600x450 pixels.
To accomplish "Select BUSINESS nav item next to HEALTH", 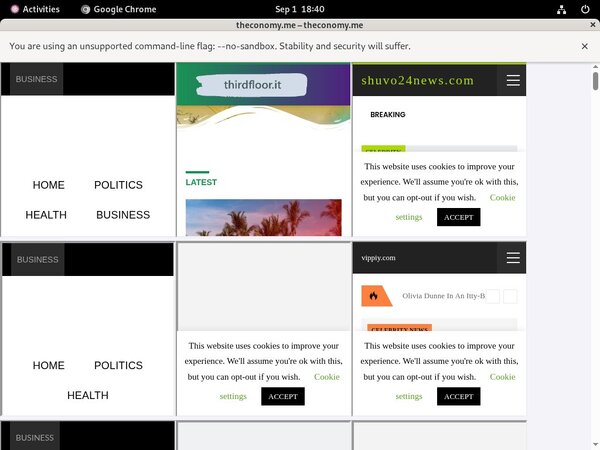I will click(x=123, y=215).
